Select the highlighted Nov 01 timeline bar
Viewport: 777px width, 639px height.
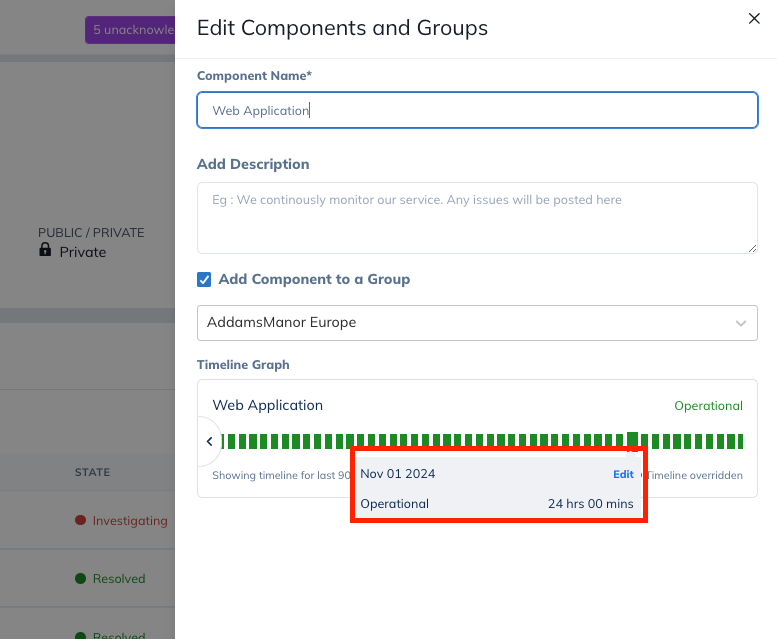[632, 441]
